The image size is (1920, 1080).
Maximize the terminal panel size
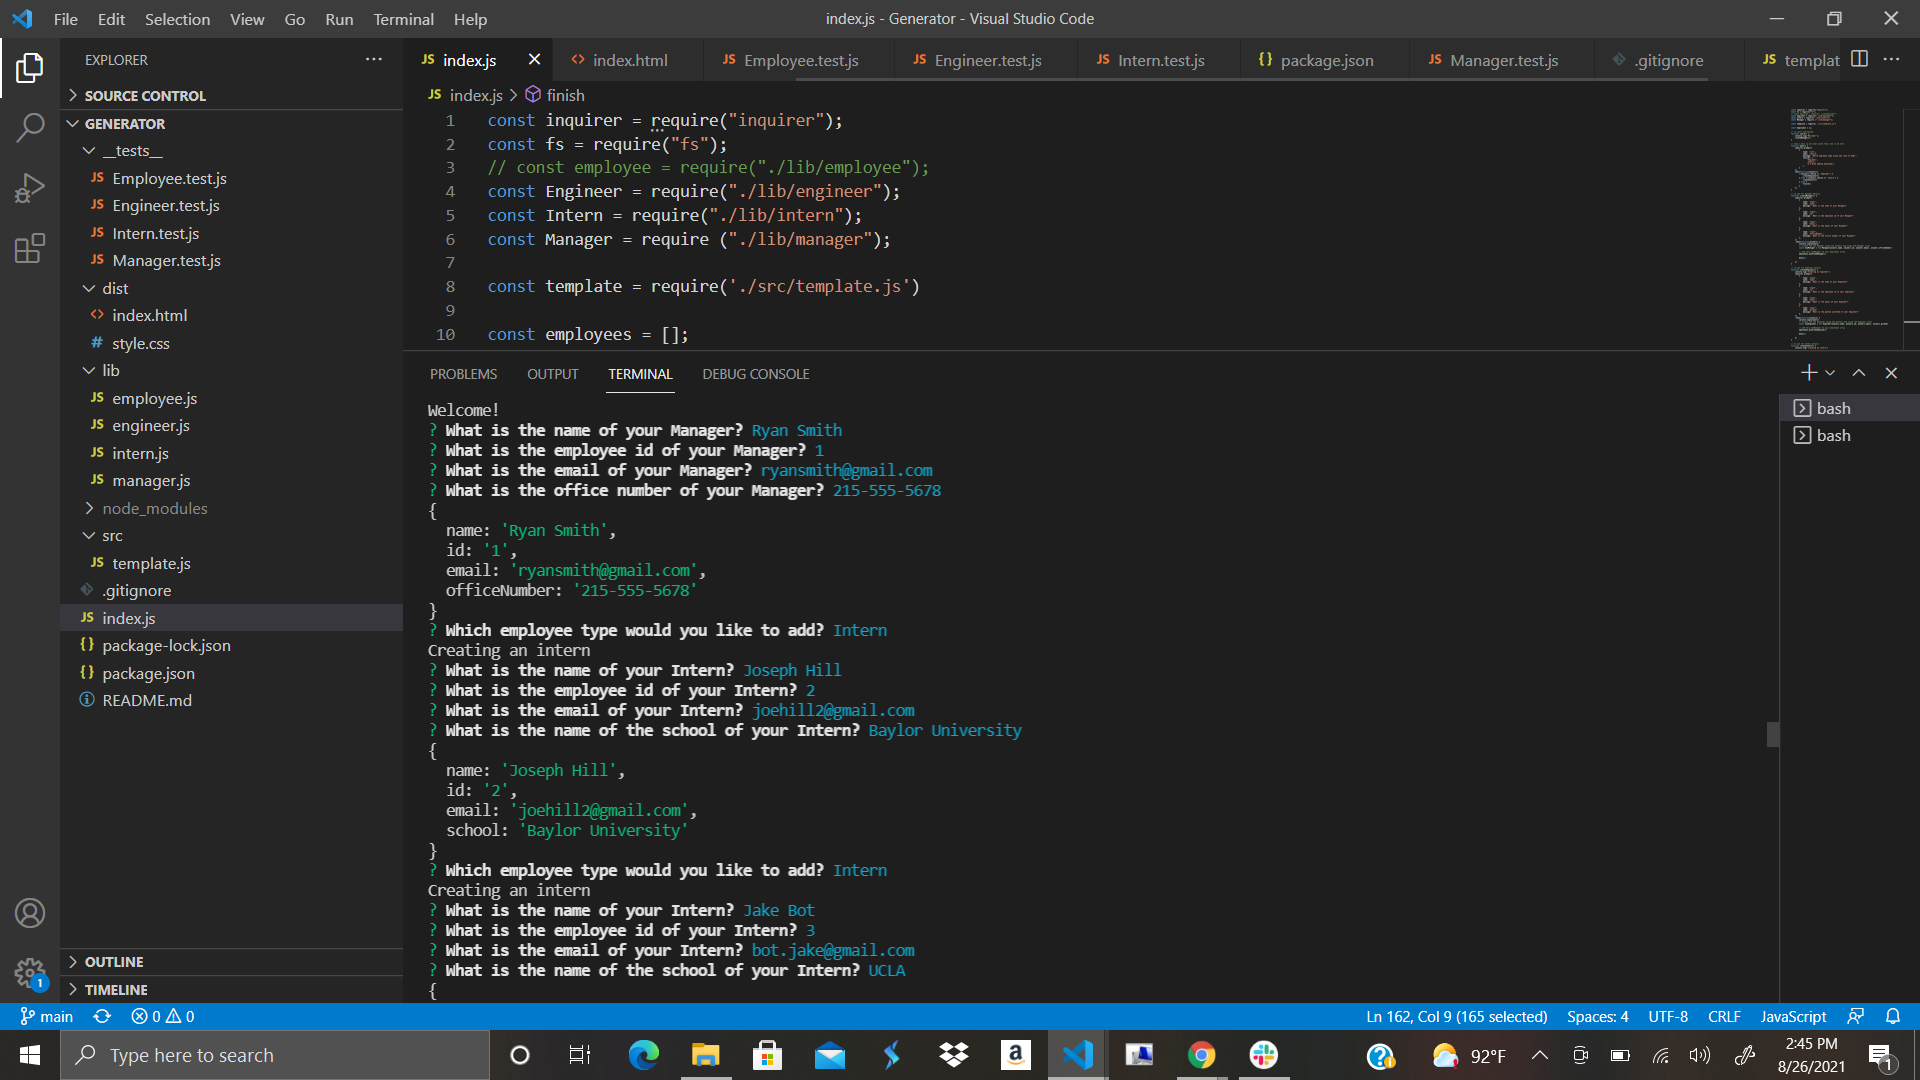tap(1859, 373)
